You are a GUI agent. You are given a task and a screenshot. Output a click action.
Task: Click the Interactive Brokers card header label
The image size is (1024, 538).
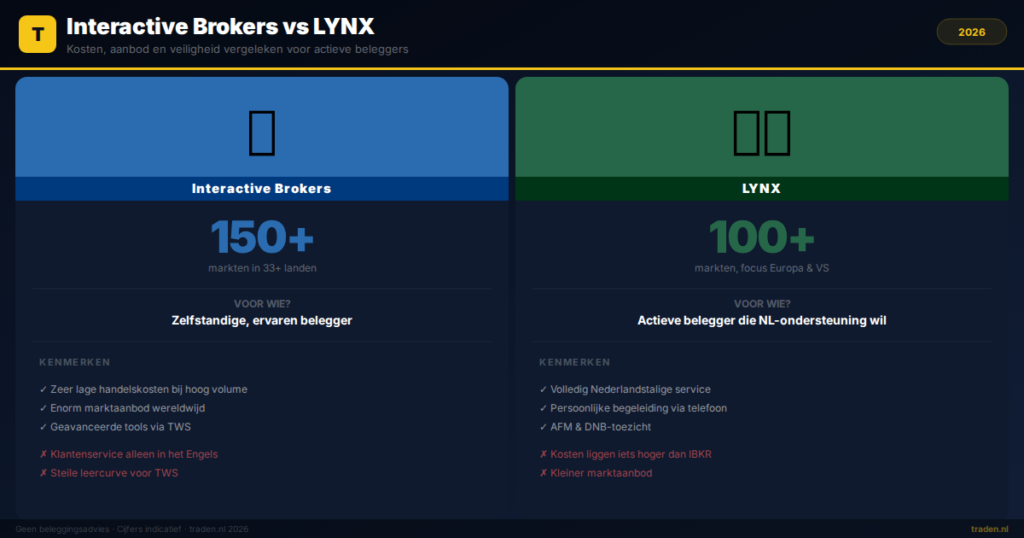(261, 189)
